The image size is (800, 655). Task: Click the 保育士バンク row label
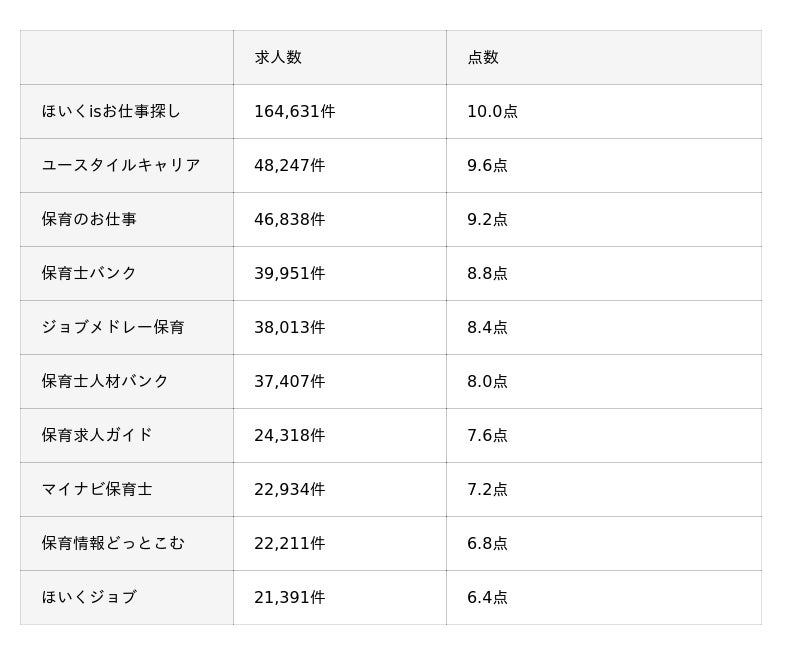point(89,274)
